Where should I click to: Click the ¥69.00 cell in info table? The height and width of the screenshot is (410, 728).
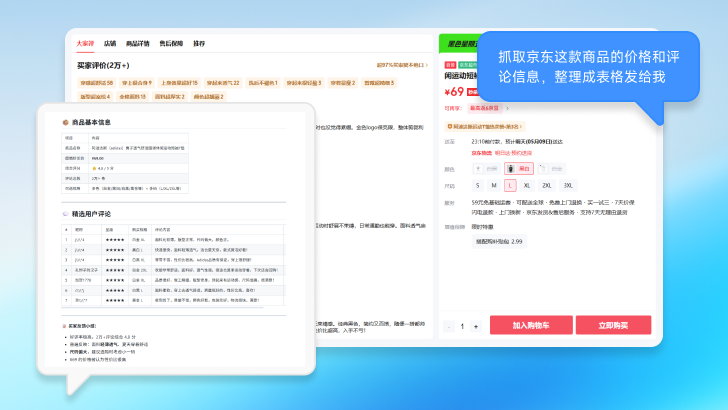pyautogui.click(x=138, y=158)
